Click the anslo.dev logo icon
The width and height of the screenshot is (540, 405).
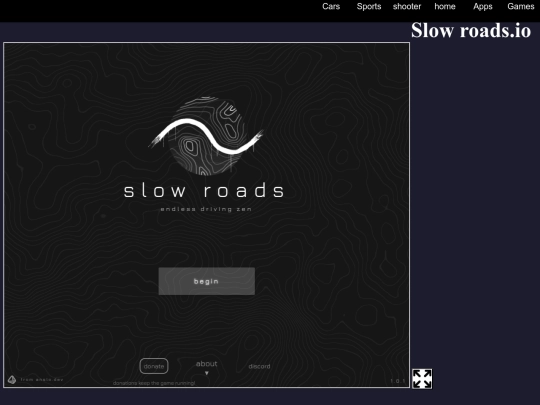(12, 380)
